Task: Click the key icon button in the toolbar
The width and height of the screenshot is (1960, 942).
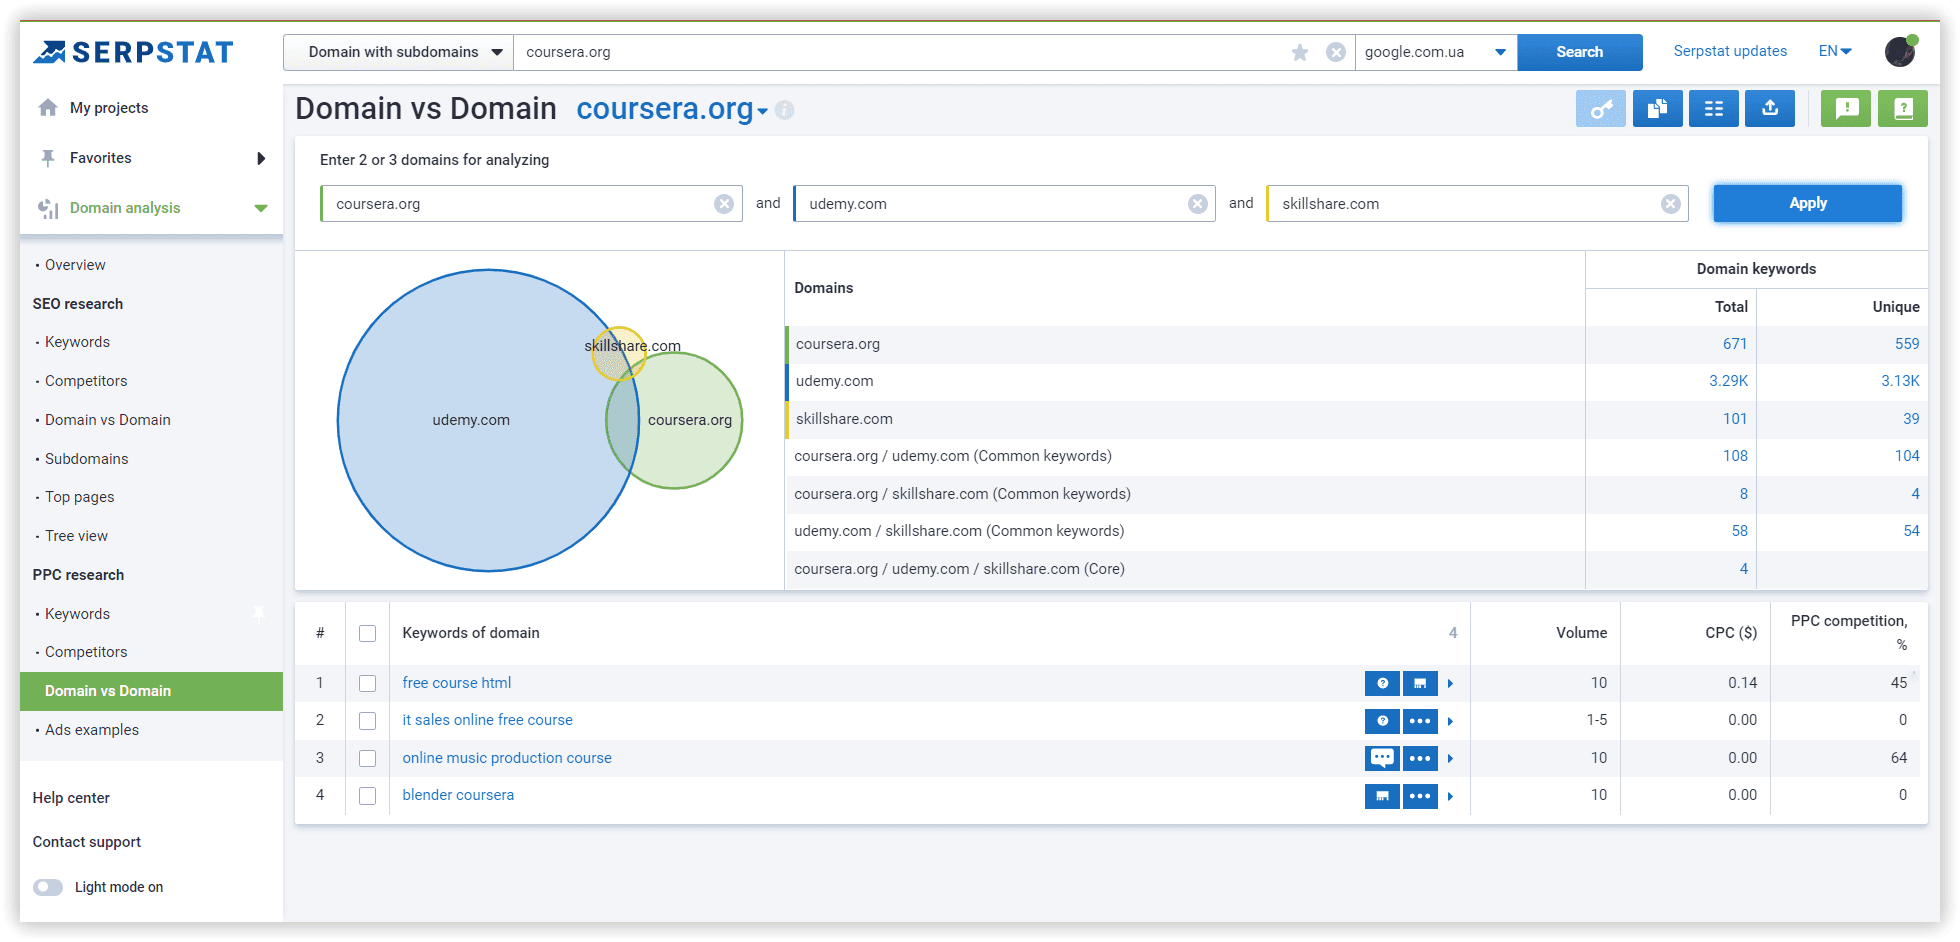Action: [x=1601, y=108]
